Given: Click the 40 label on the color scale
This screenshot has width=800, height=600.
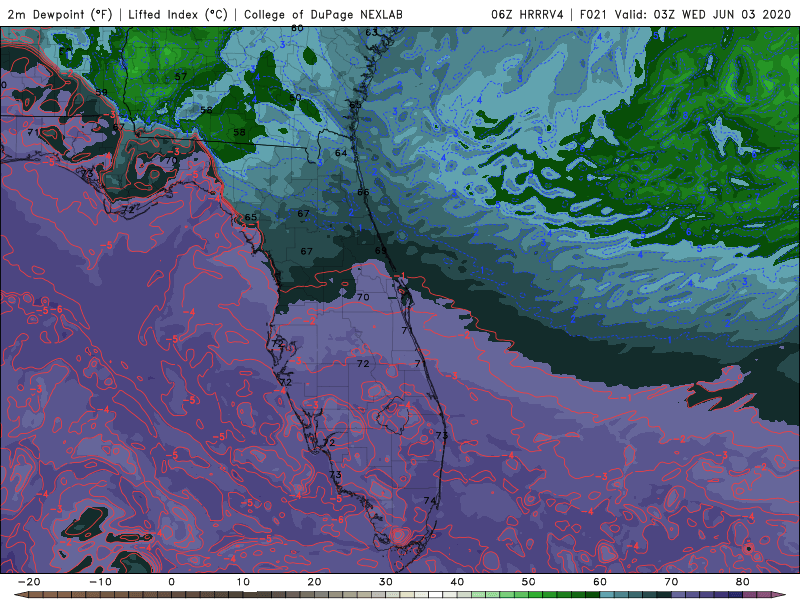Looking at the screenshot, I should [x=457, y=582].
